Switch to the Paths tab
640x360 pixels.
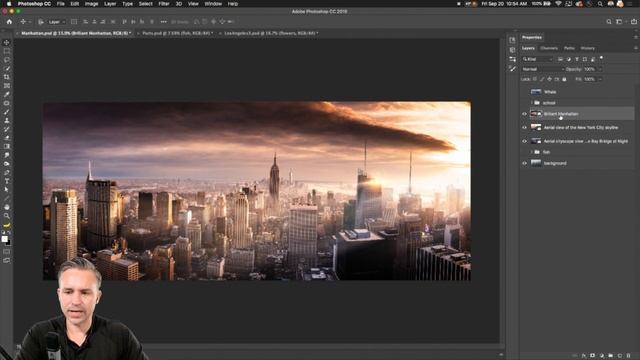pyautogui.click(x=569, y=48)
